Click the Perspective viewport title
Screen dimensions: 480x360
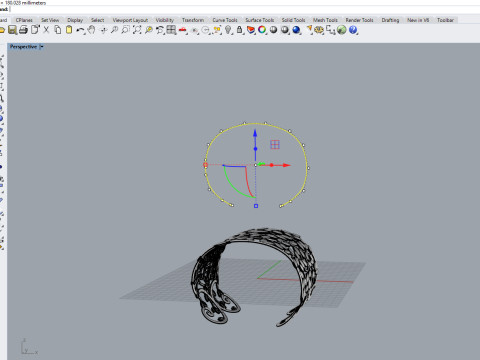pos(23,47)
